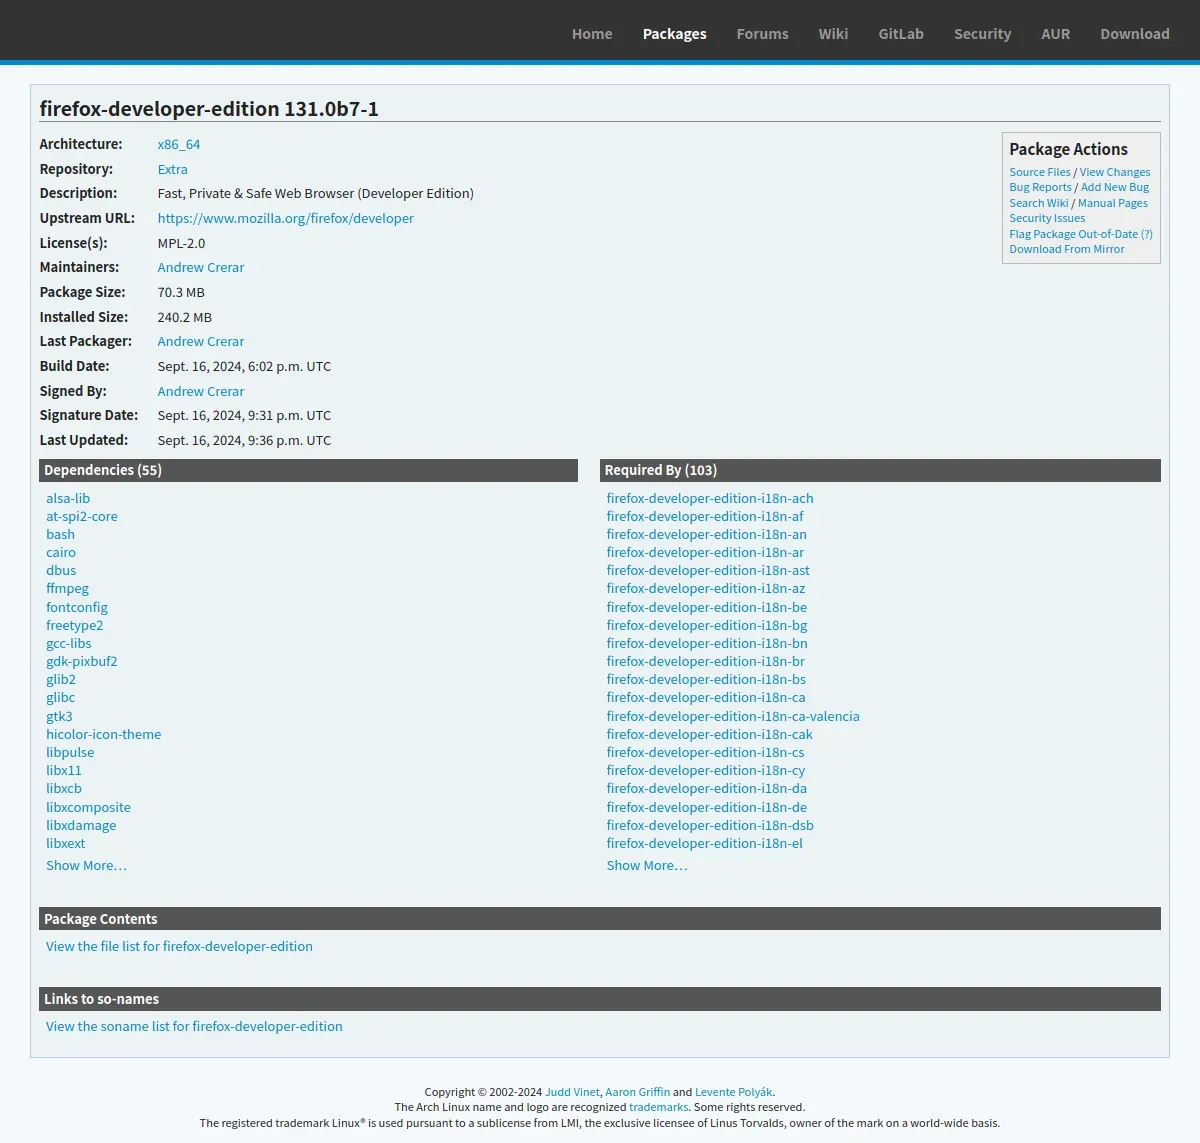
Task: Open the ffmpeg dependency
Action: click(67, 588)
